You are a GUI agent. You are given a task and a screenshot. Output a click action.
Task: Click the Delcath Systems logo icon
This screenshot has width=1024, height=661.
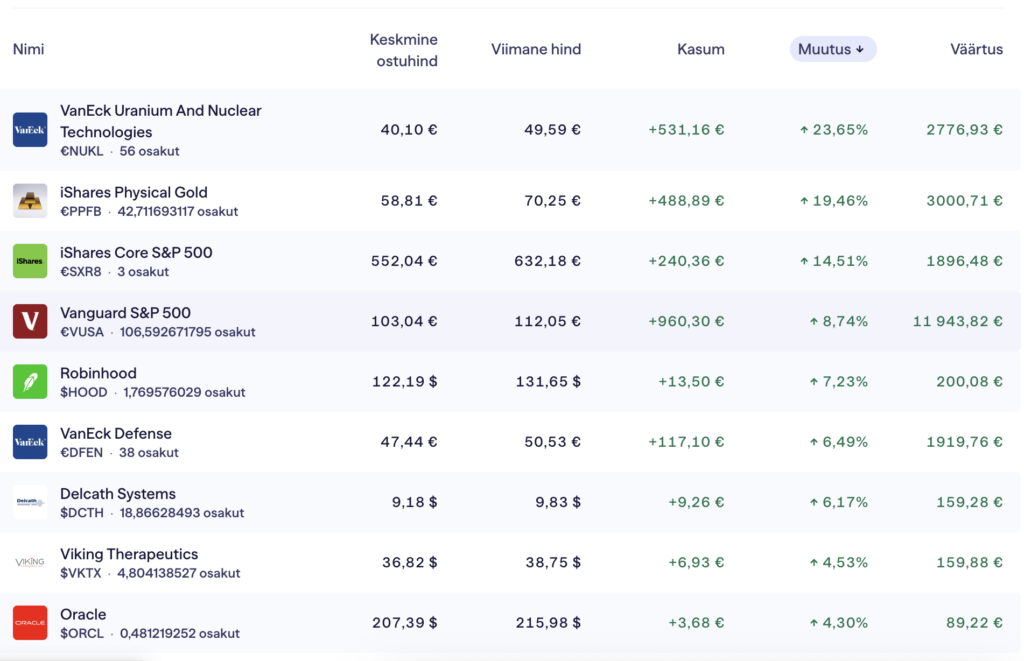[30, 502]
